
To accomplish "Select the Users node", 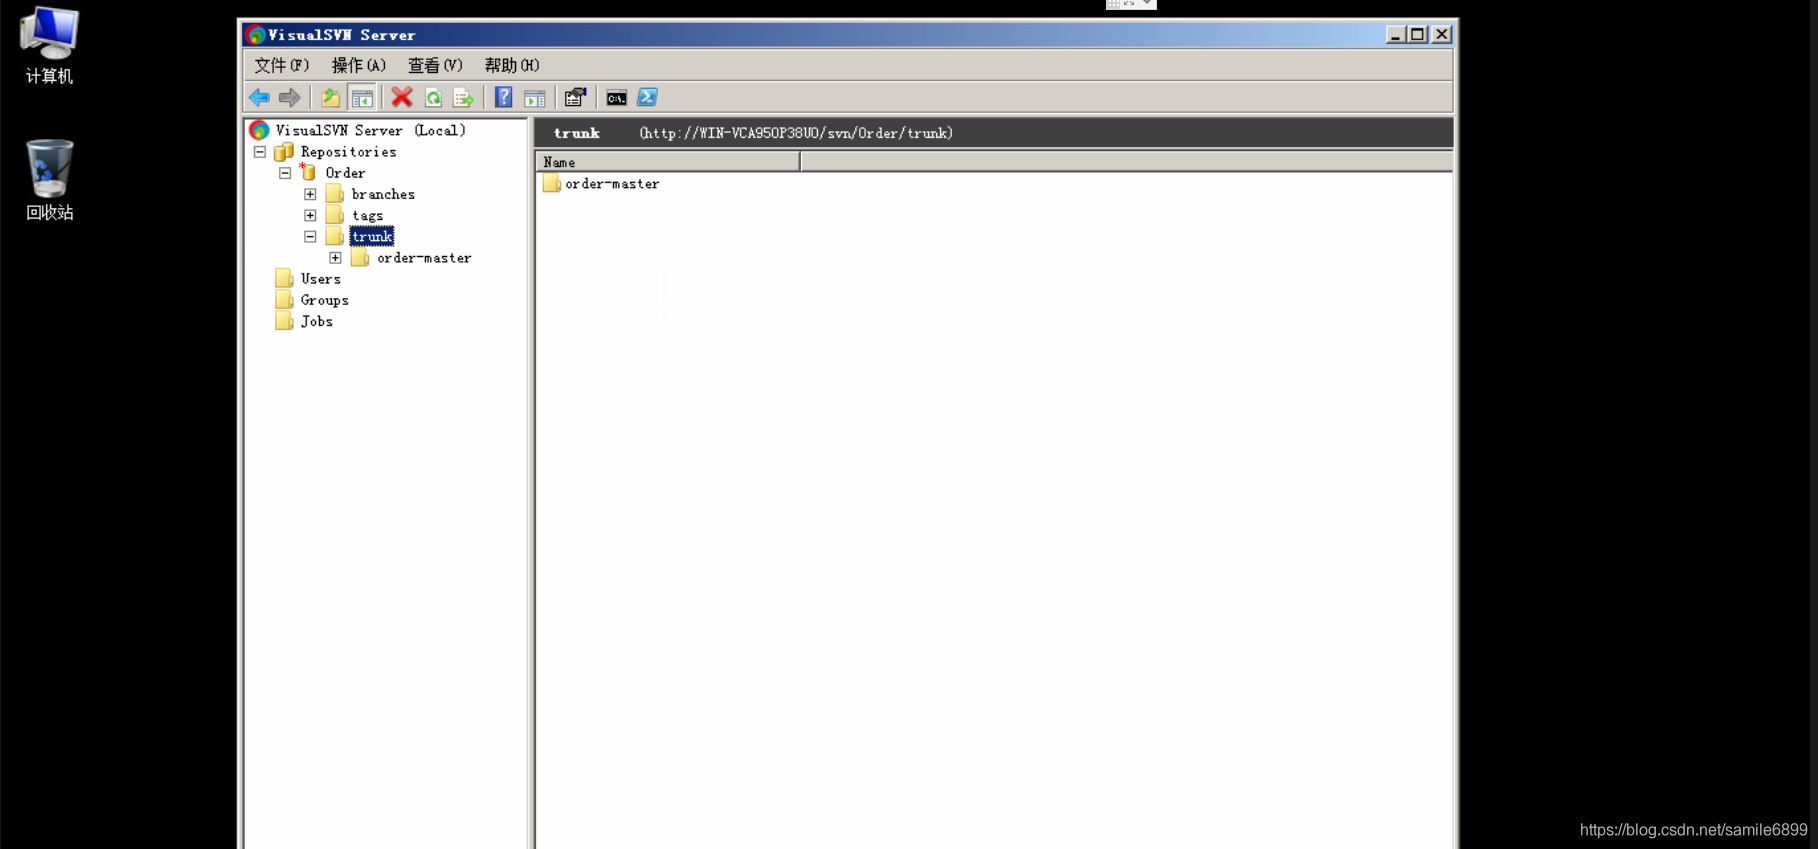I will 320,279.
